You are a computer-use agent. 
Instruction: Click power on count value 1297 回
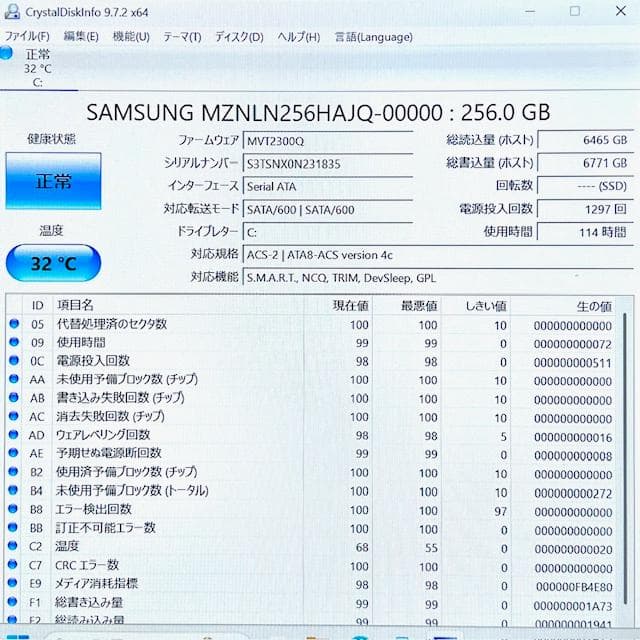click(x=585, y=209)
